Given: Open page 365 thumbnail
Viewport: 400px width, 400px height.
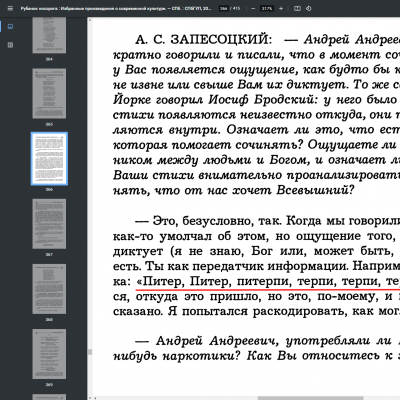Looking at the screenshot, I should [49, 94].
